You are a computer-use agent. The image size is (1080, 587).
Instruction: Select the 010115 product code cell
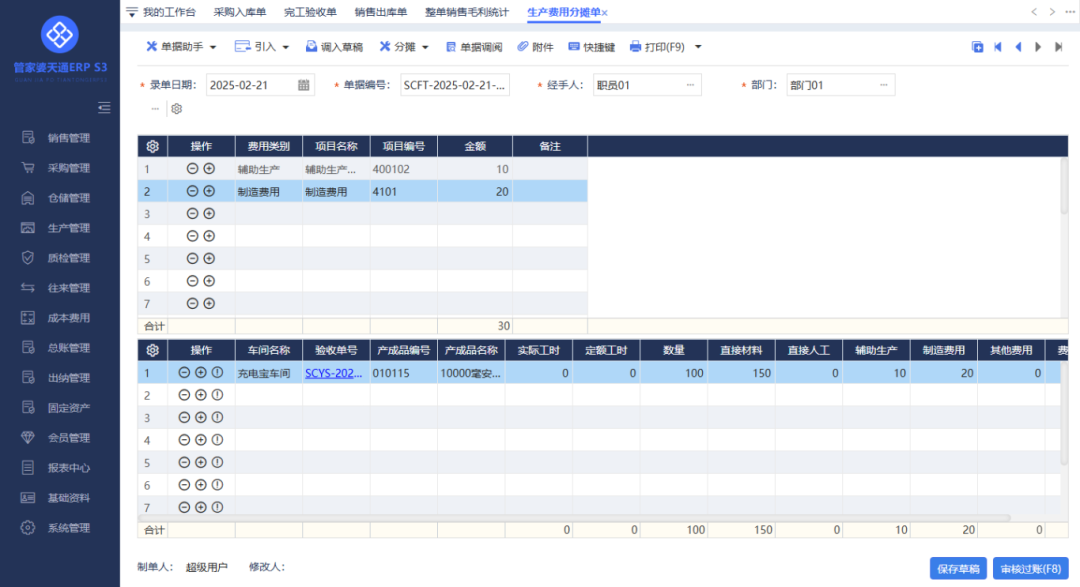[404, 373]
